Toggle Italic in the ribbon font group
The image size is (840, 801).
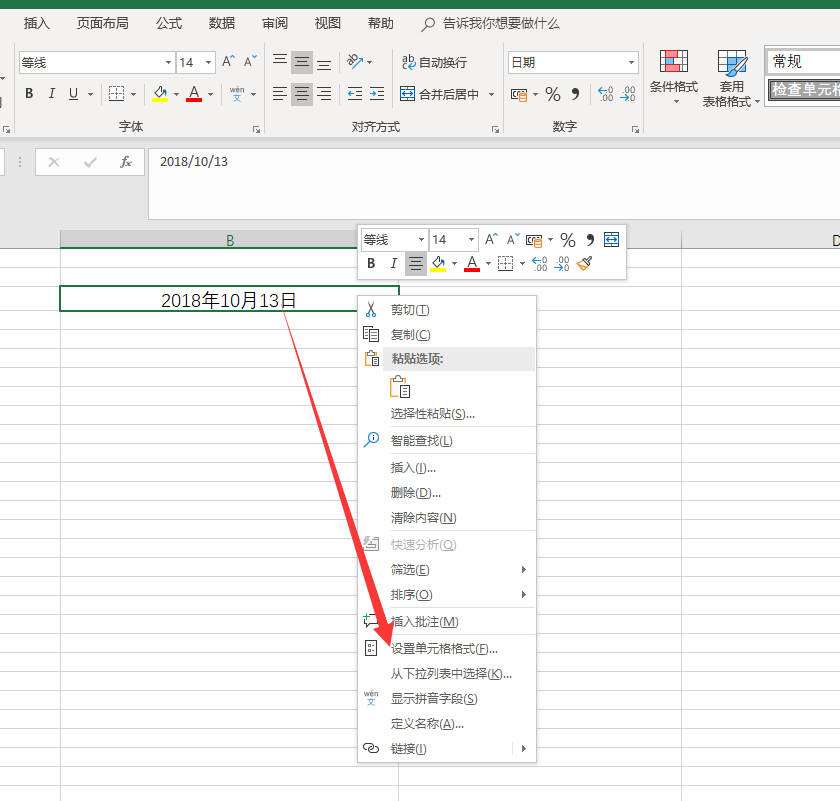[51, 94]
